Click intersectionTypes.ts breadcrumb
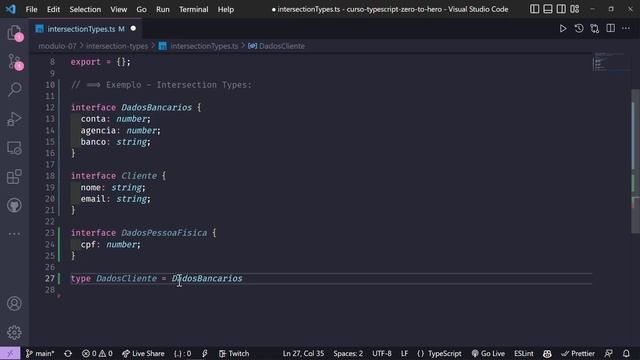 click(x=204, y=46)
